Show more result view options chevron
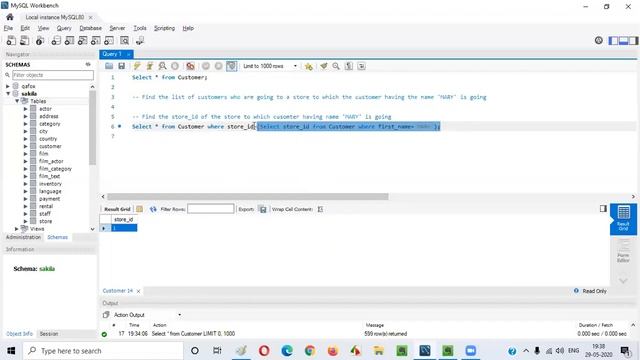The height and width of the screenshot is (360, 640). [x=623, y=281]
